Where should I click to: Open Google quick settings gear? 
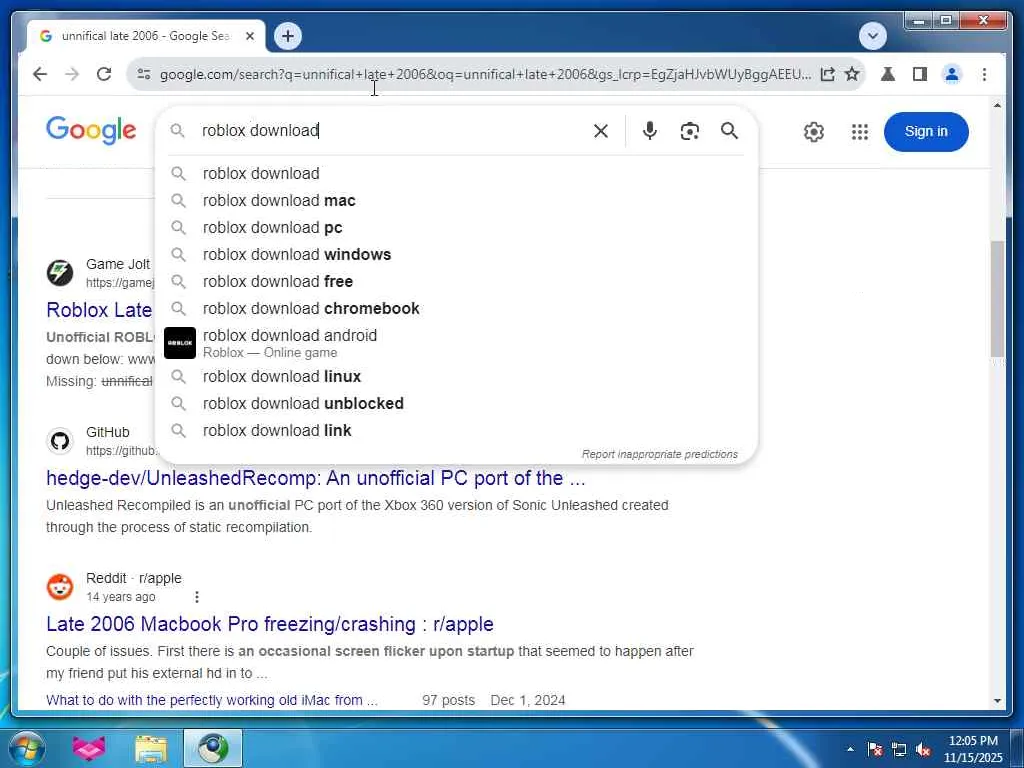[814, 132]
